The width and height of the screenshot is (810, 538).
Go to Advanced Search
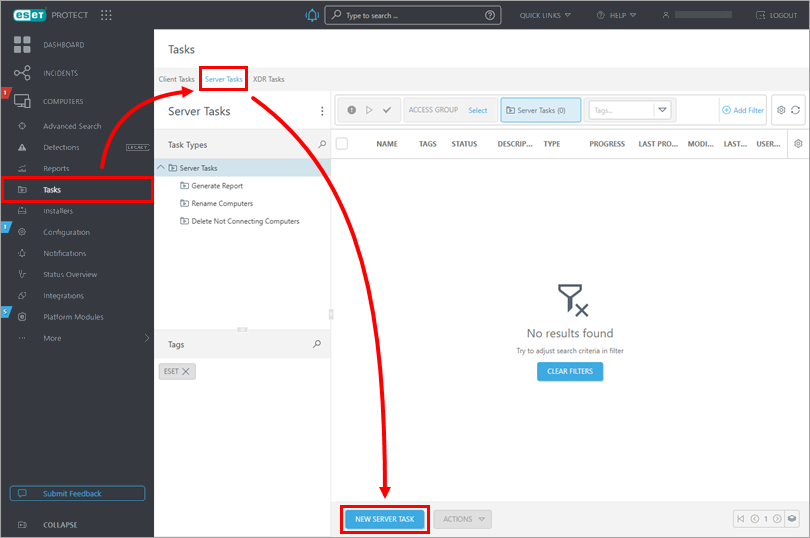[x=72, y=126]
